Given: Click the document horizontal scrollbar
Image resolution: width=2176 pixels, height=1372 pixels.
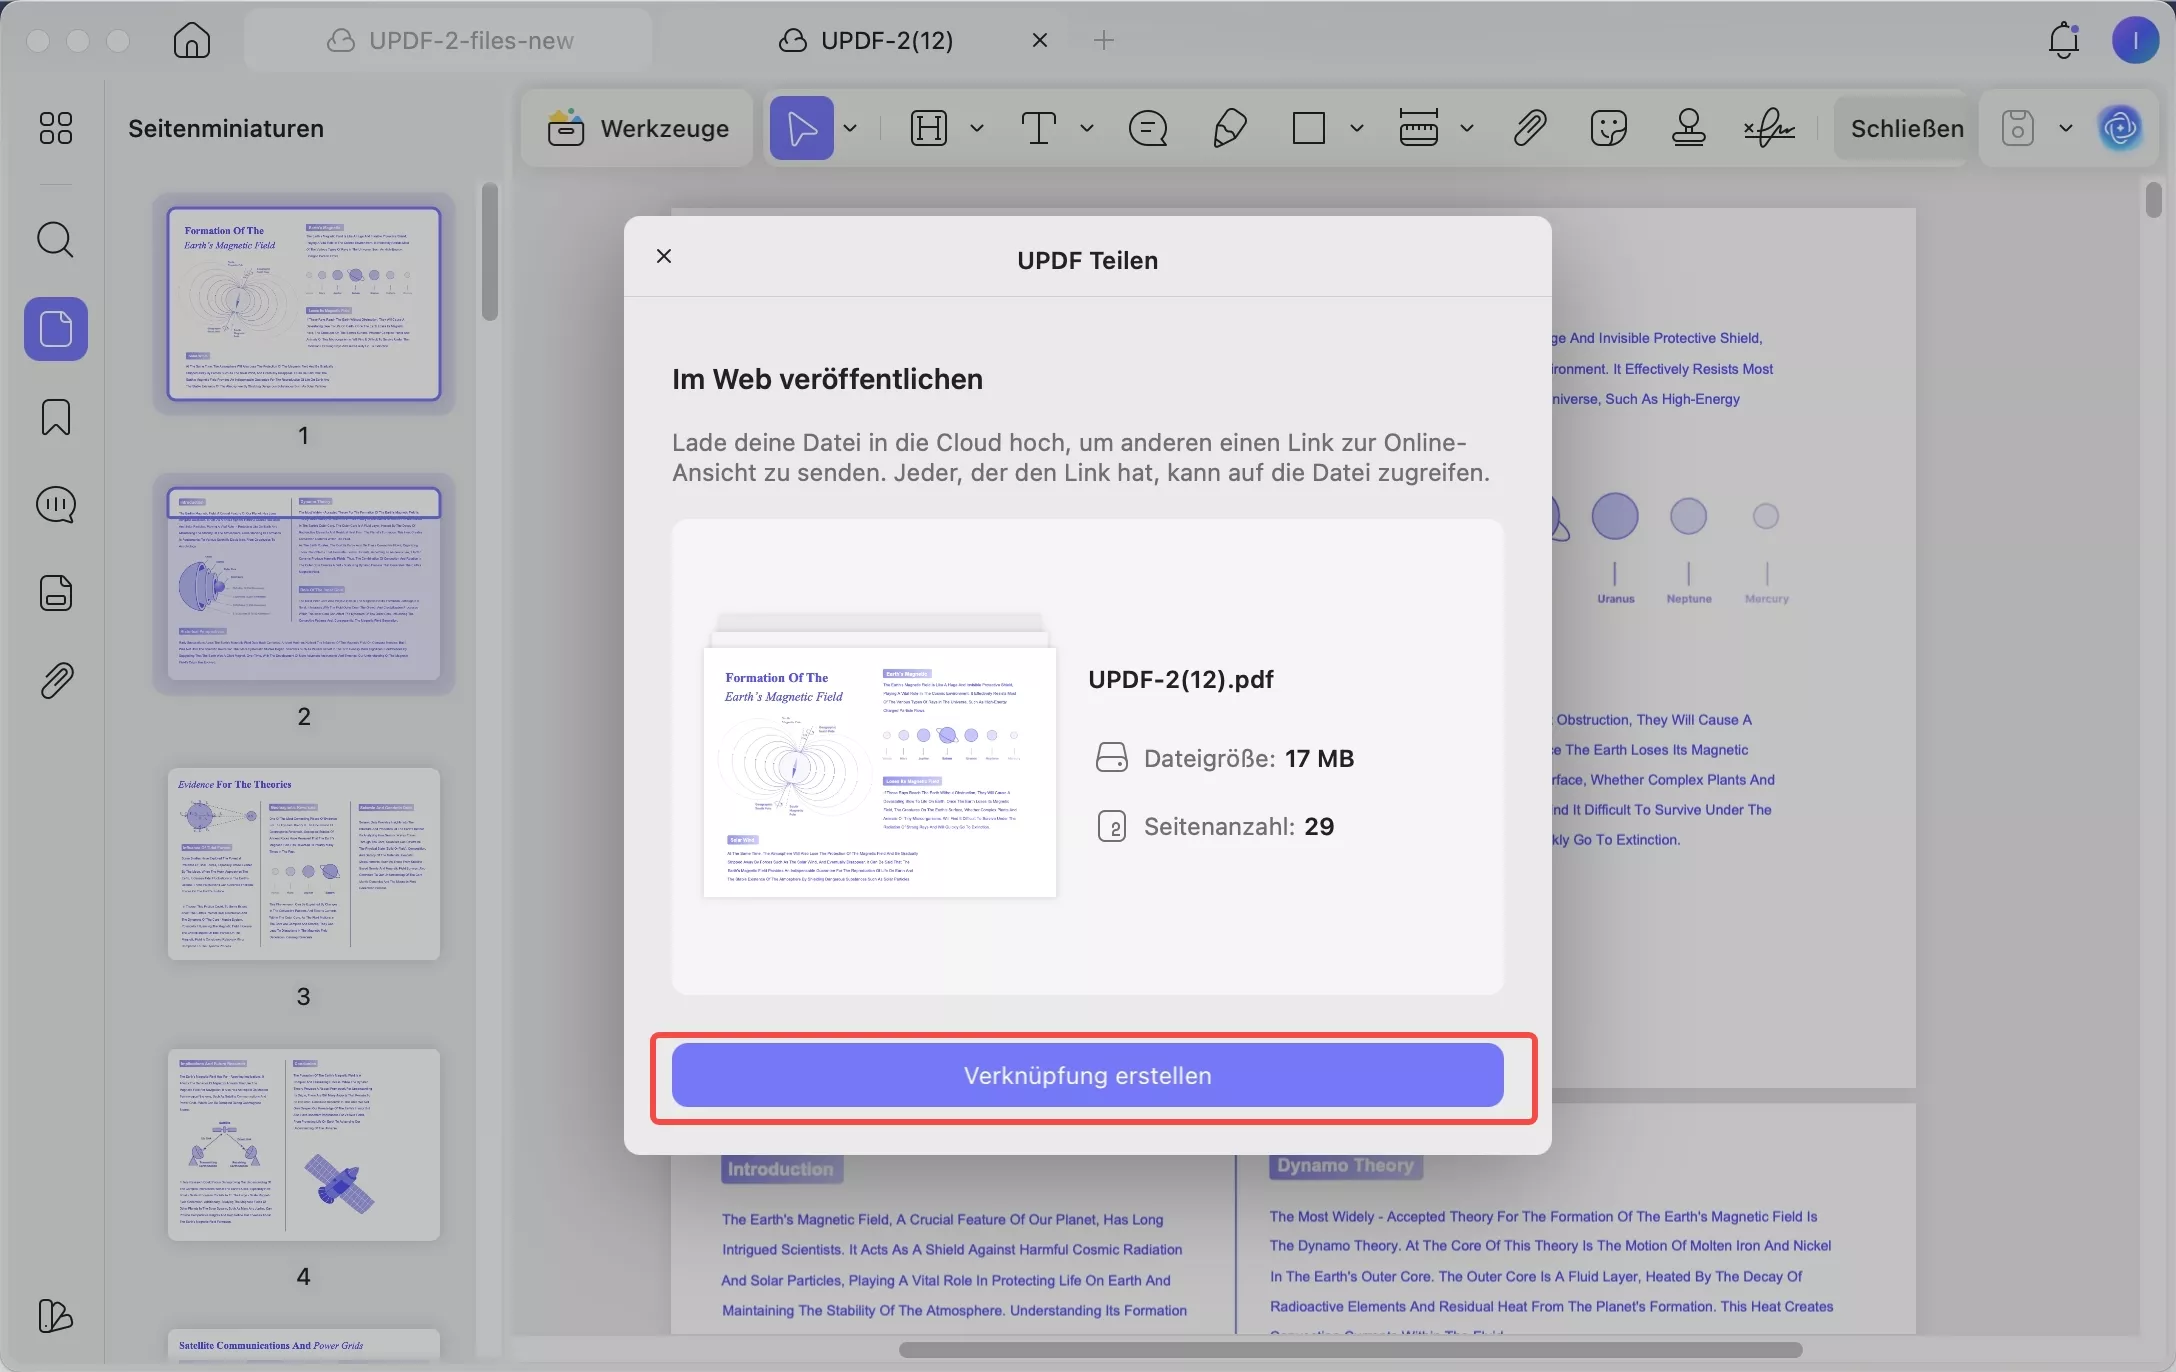Looking at the screenshot, I should tap(1350, 1350).
